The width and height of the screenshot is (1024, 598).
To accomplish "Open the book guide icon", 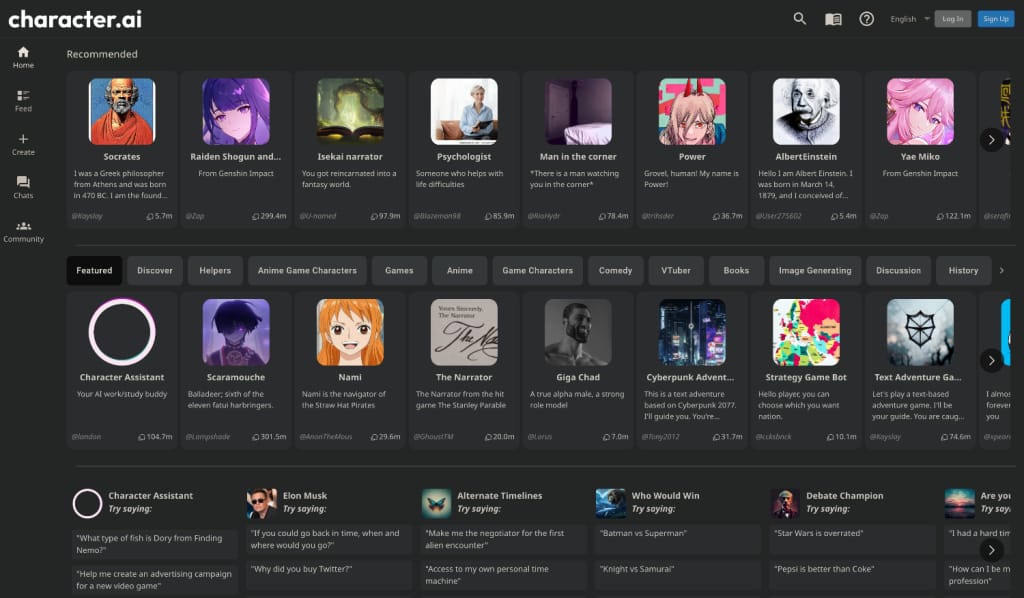I will point(833,19).
